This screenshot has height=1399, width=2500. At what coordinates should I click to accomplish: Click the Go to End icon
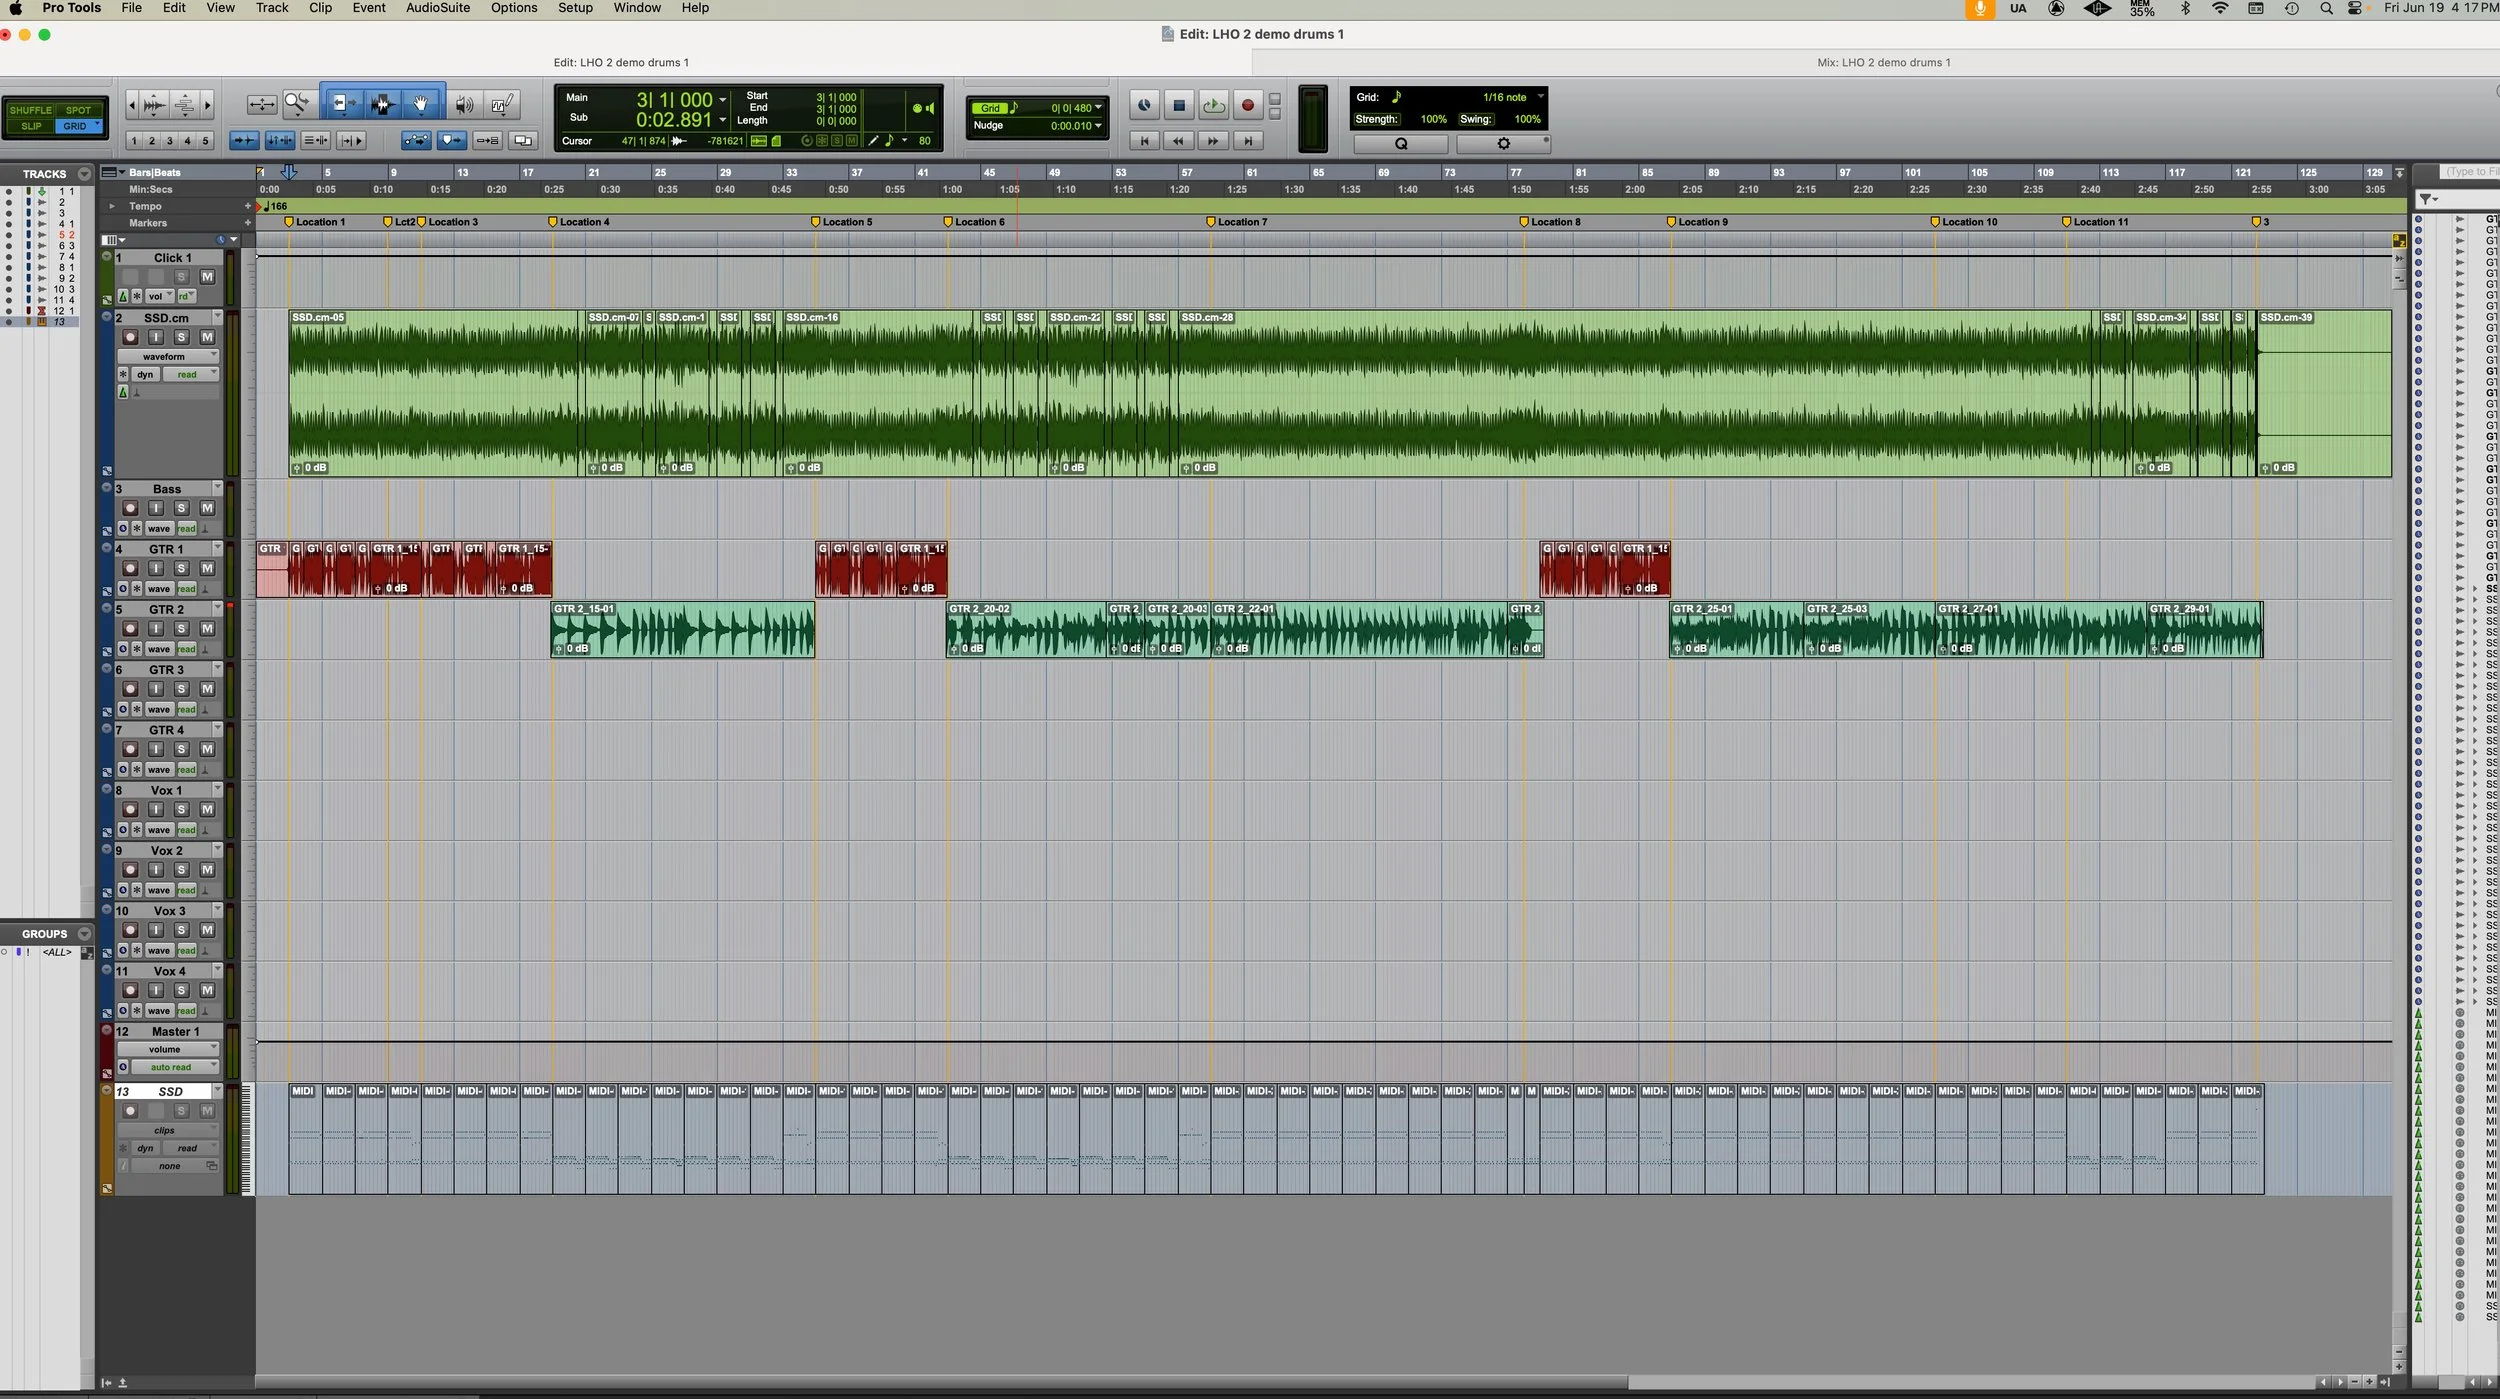point(1247,141)
